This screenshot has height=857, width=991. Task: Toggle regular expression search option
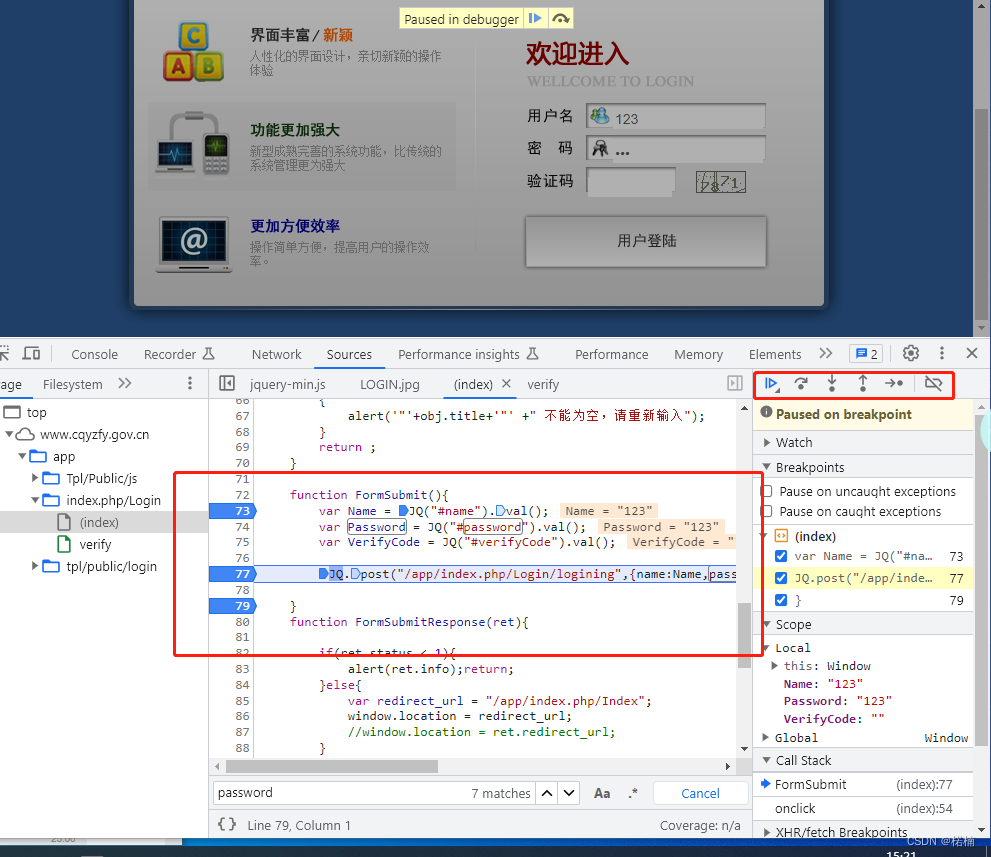click(633, 793)
